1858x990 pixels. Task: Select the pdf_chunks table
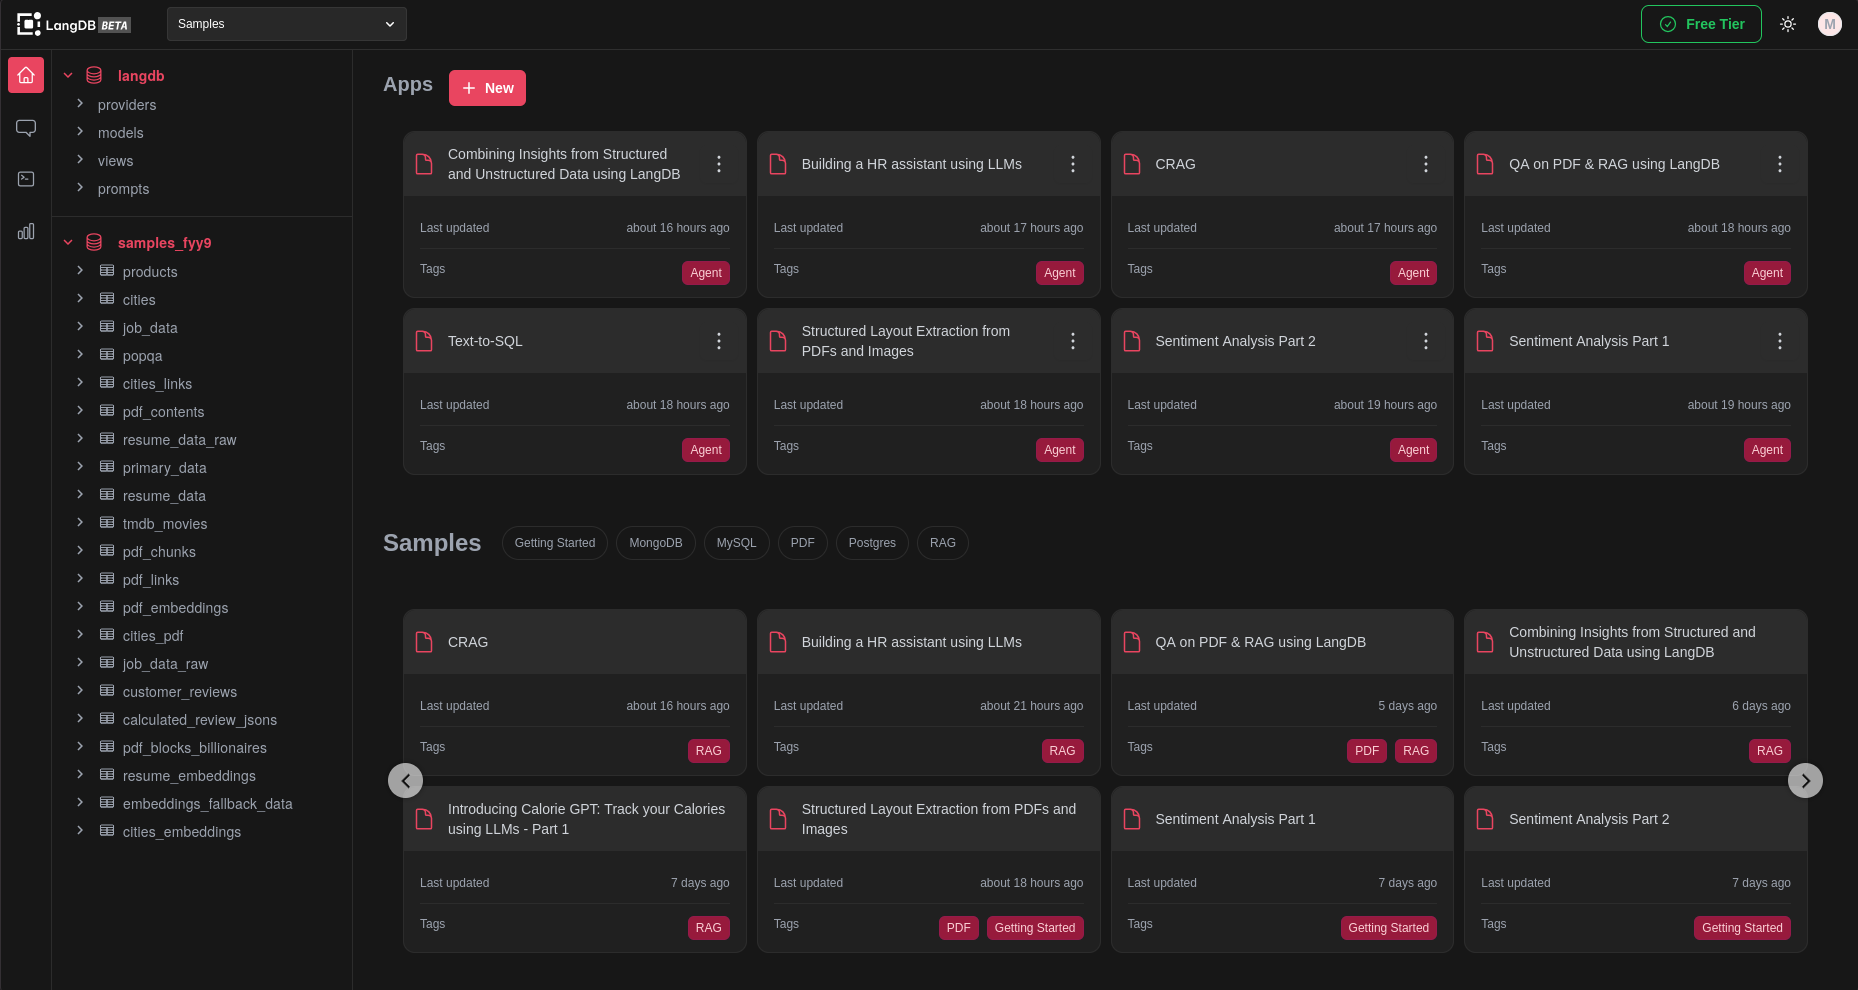point(159,552)
